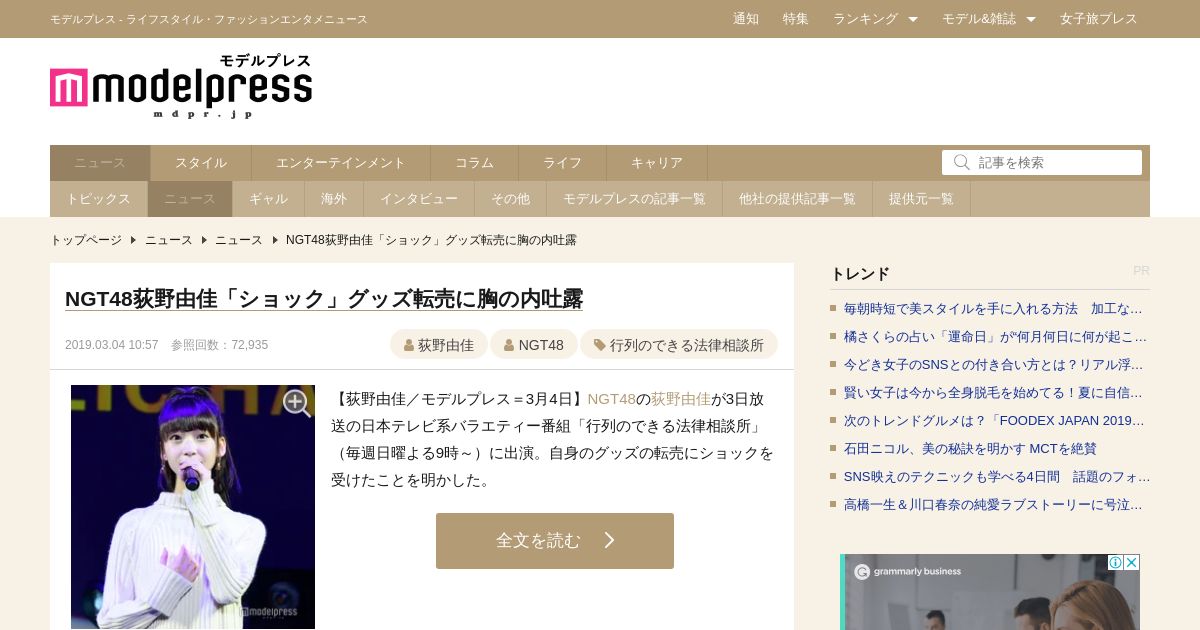
Task: Click the modelpress logo
Action: click(181, 86)
